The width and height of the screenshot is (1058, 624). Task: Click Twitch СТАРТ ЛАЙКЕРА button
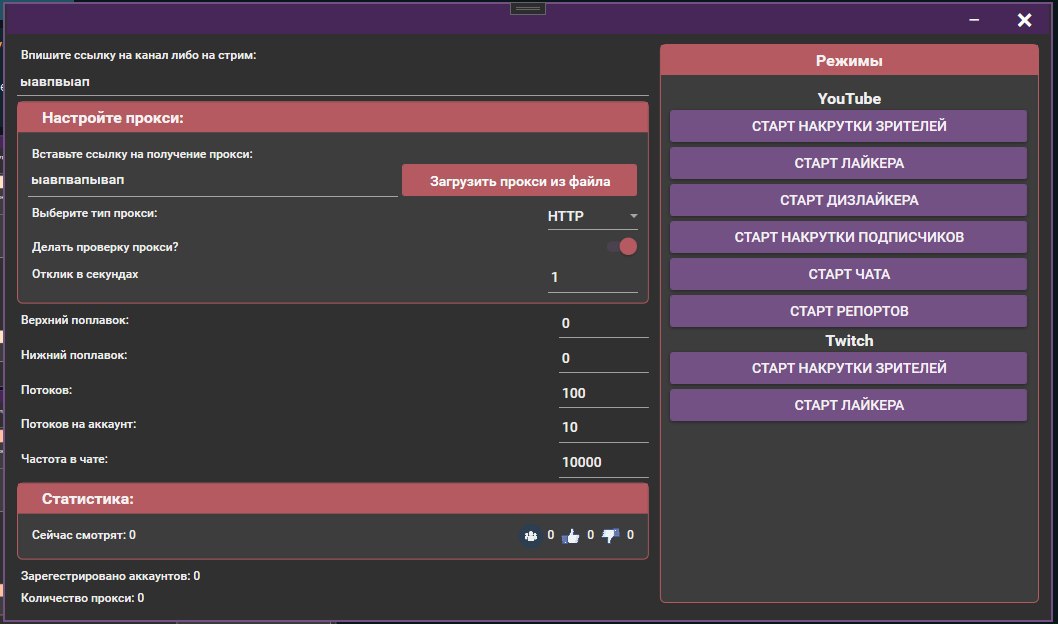[x=848, y=405]
